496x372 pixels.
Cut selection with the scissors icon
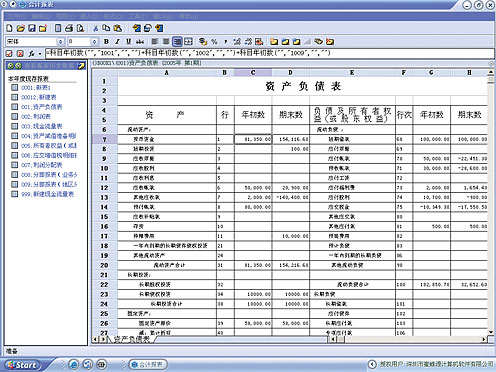click(x=96, y=28)
